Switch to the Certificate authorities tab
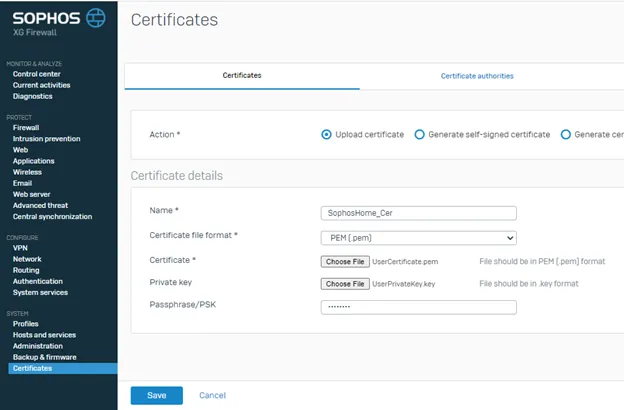Image resolution: width=624 pixels, height=410 pixels. (x=477, y=76)
